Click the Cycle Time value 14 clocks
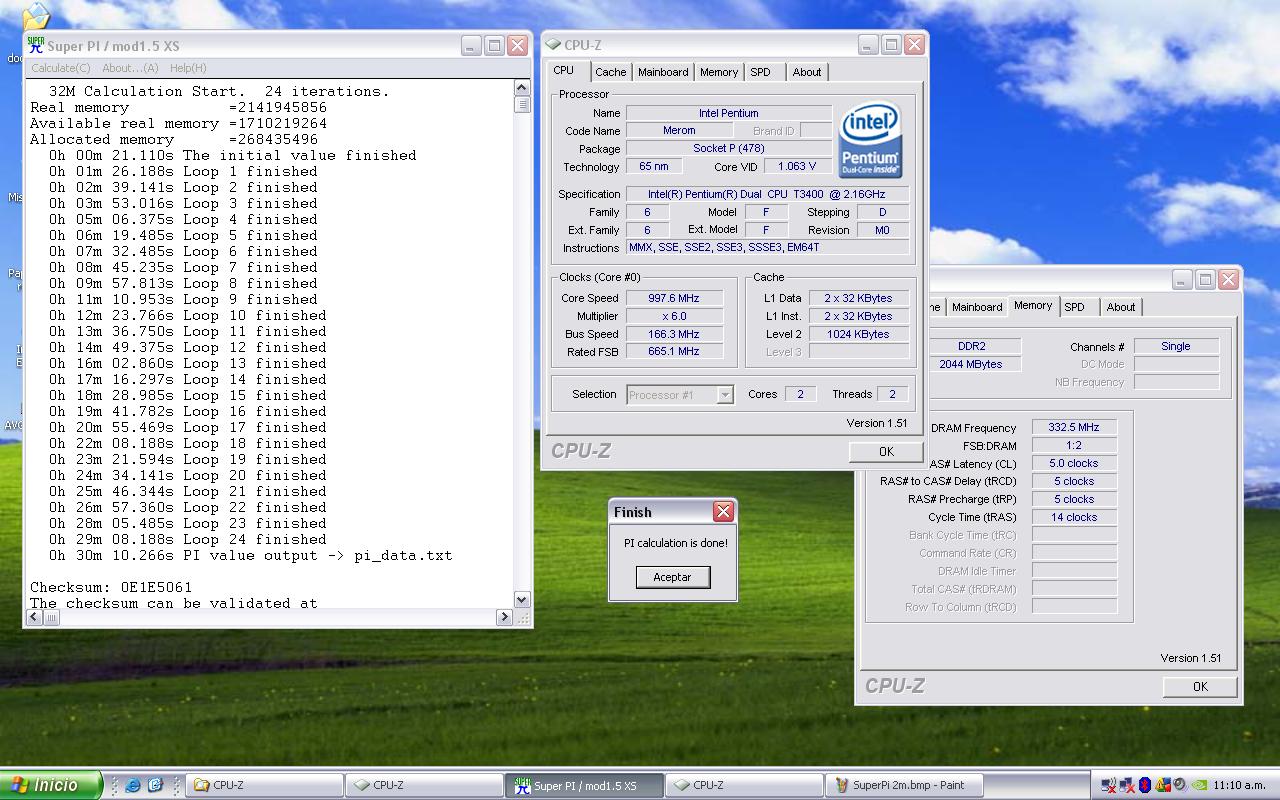 (1074, 517)
